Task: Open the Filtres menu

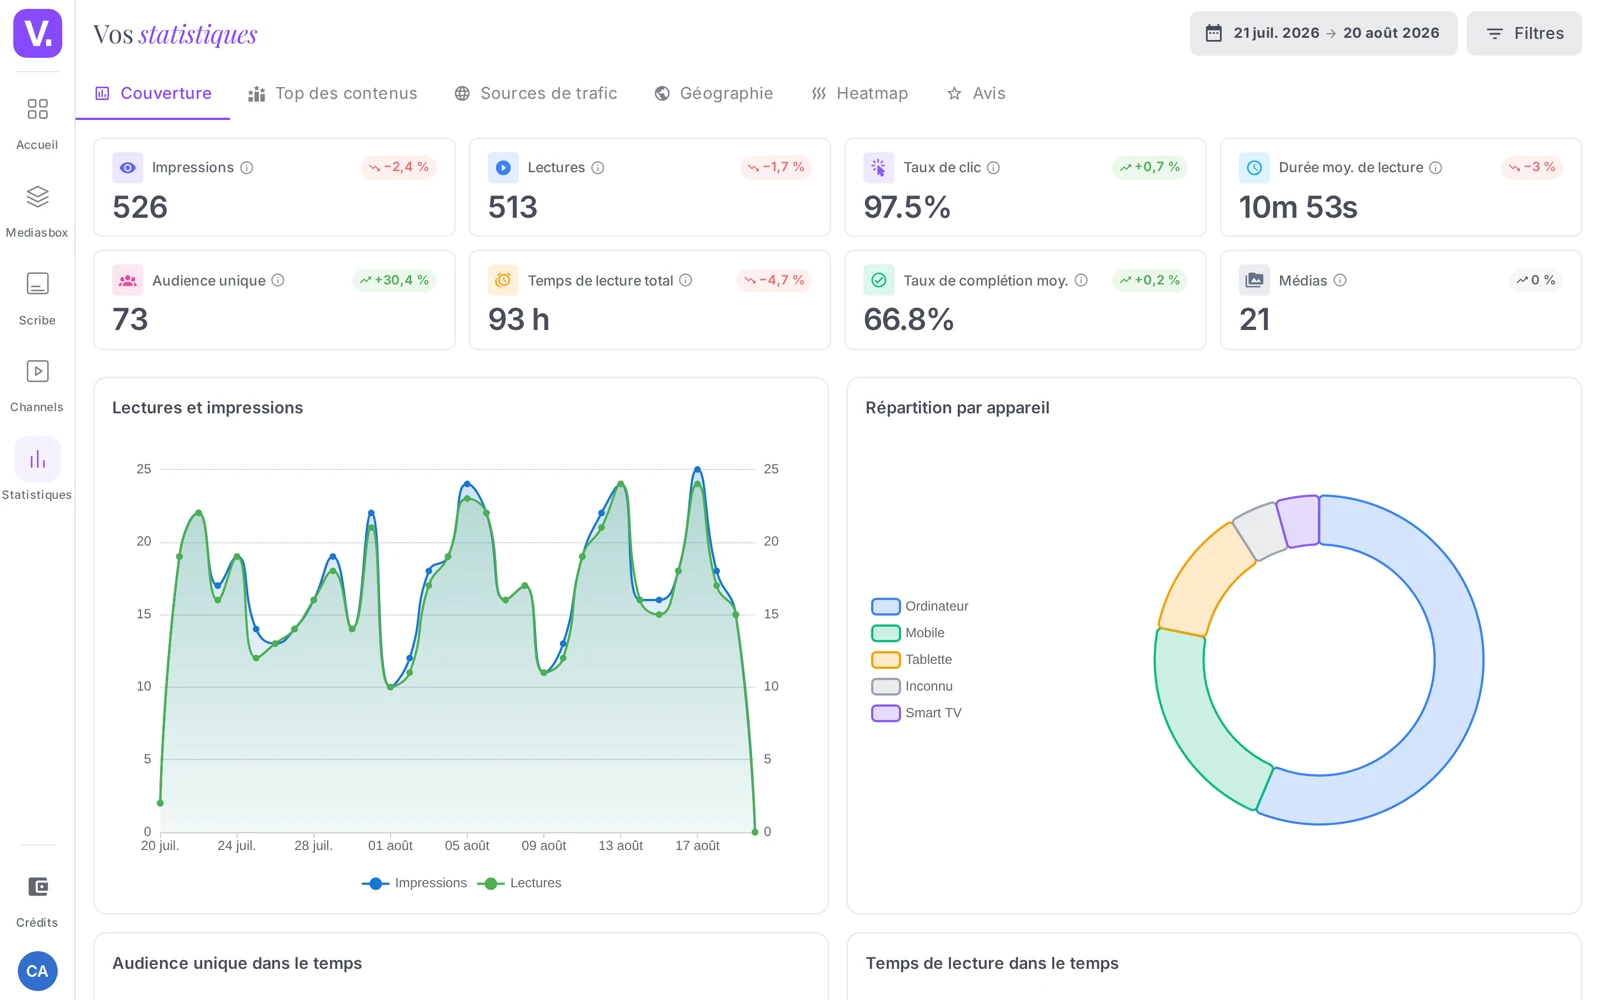Action: 1524,33
